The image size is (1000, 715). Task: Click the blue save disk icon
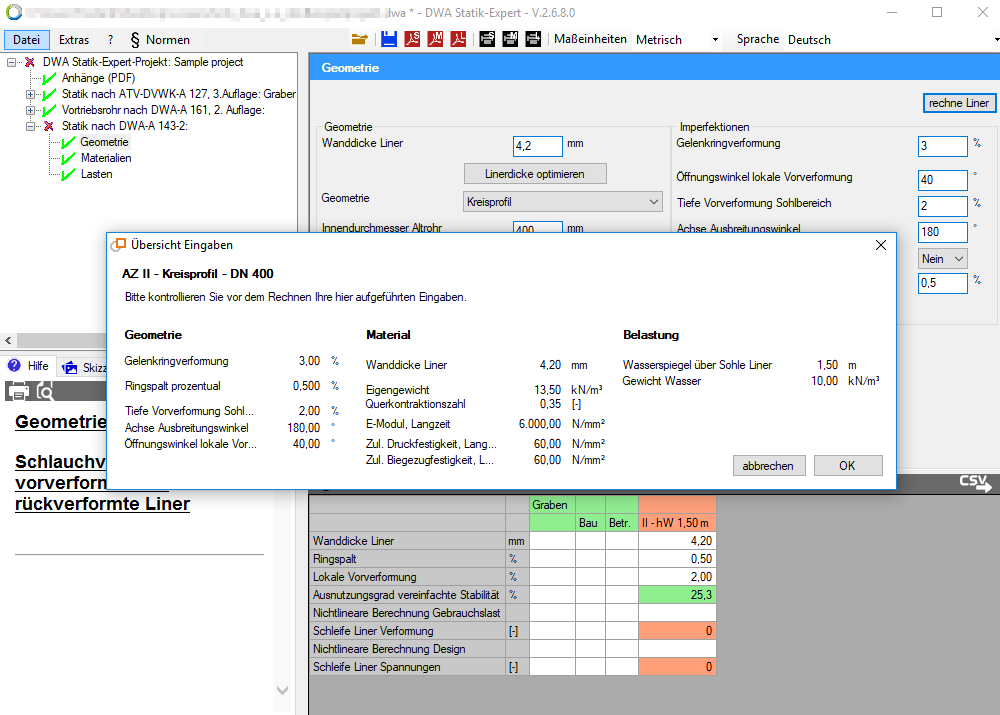(386, 39)
